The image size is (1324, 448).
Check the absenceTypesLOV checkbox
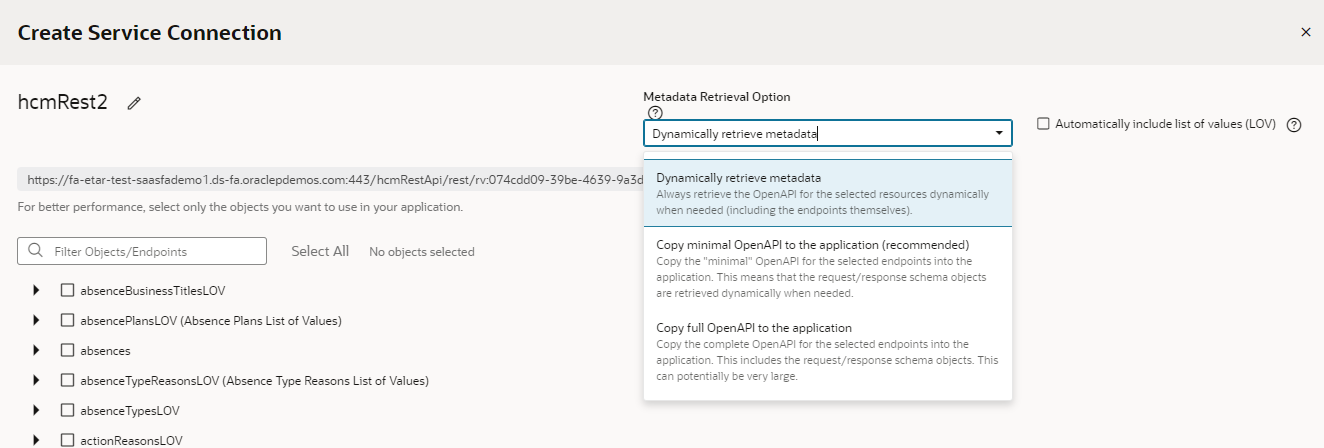coord(68,411)
